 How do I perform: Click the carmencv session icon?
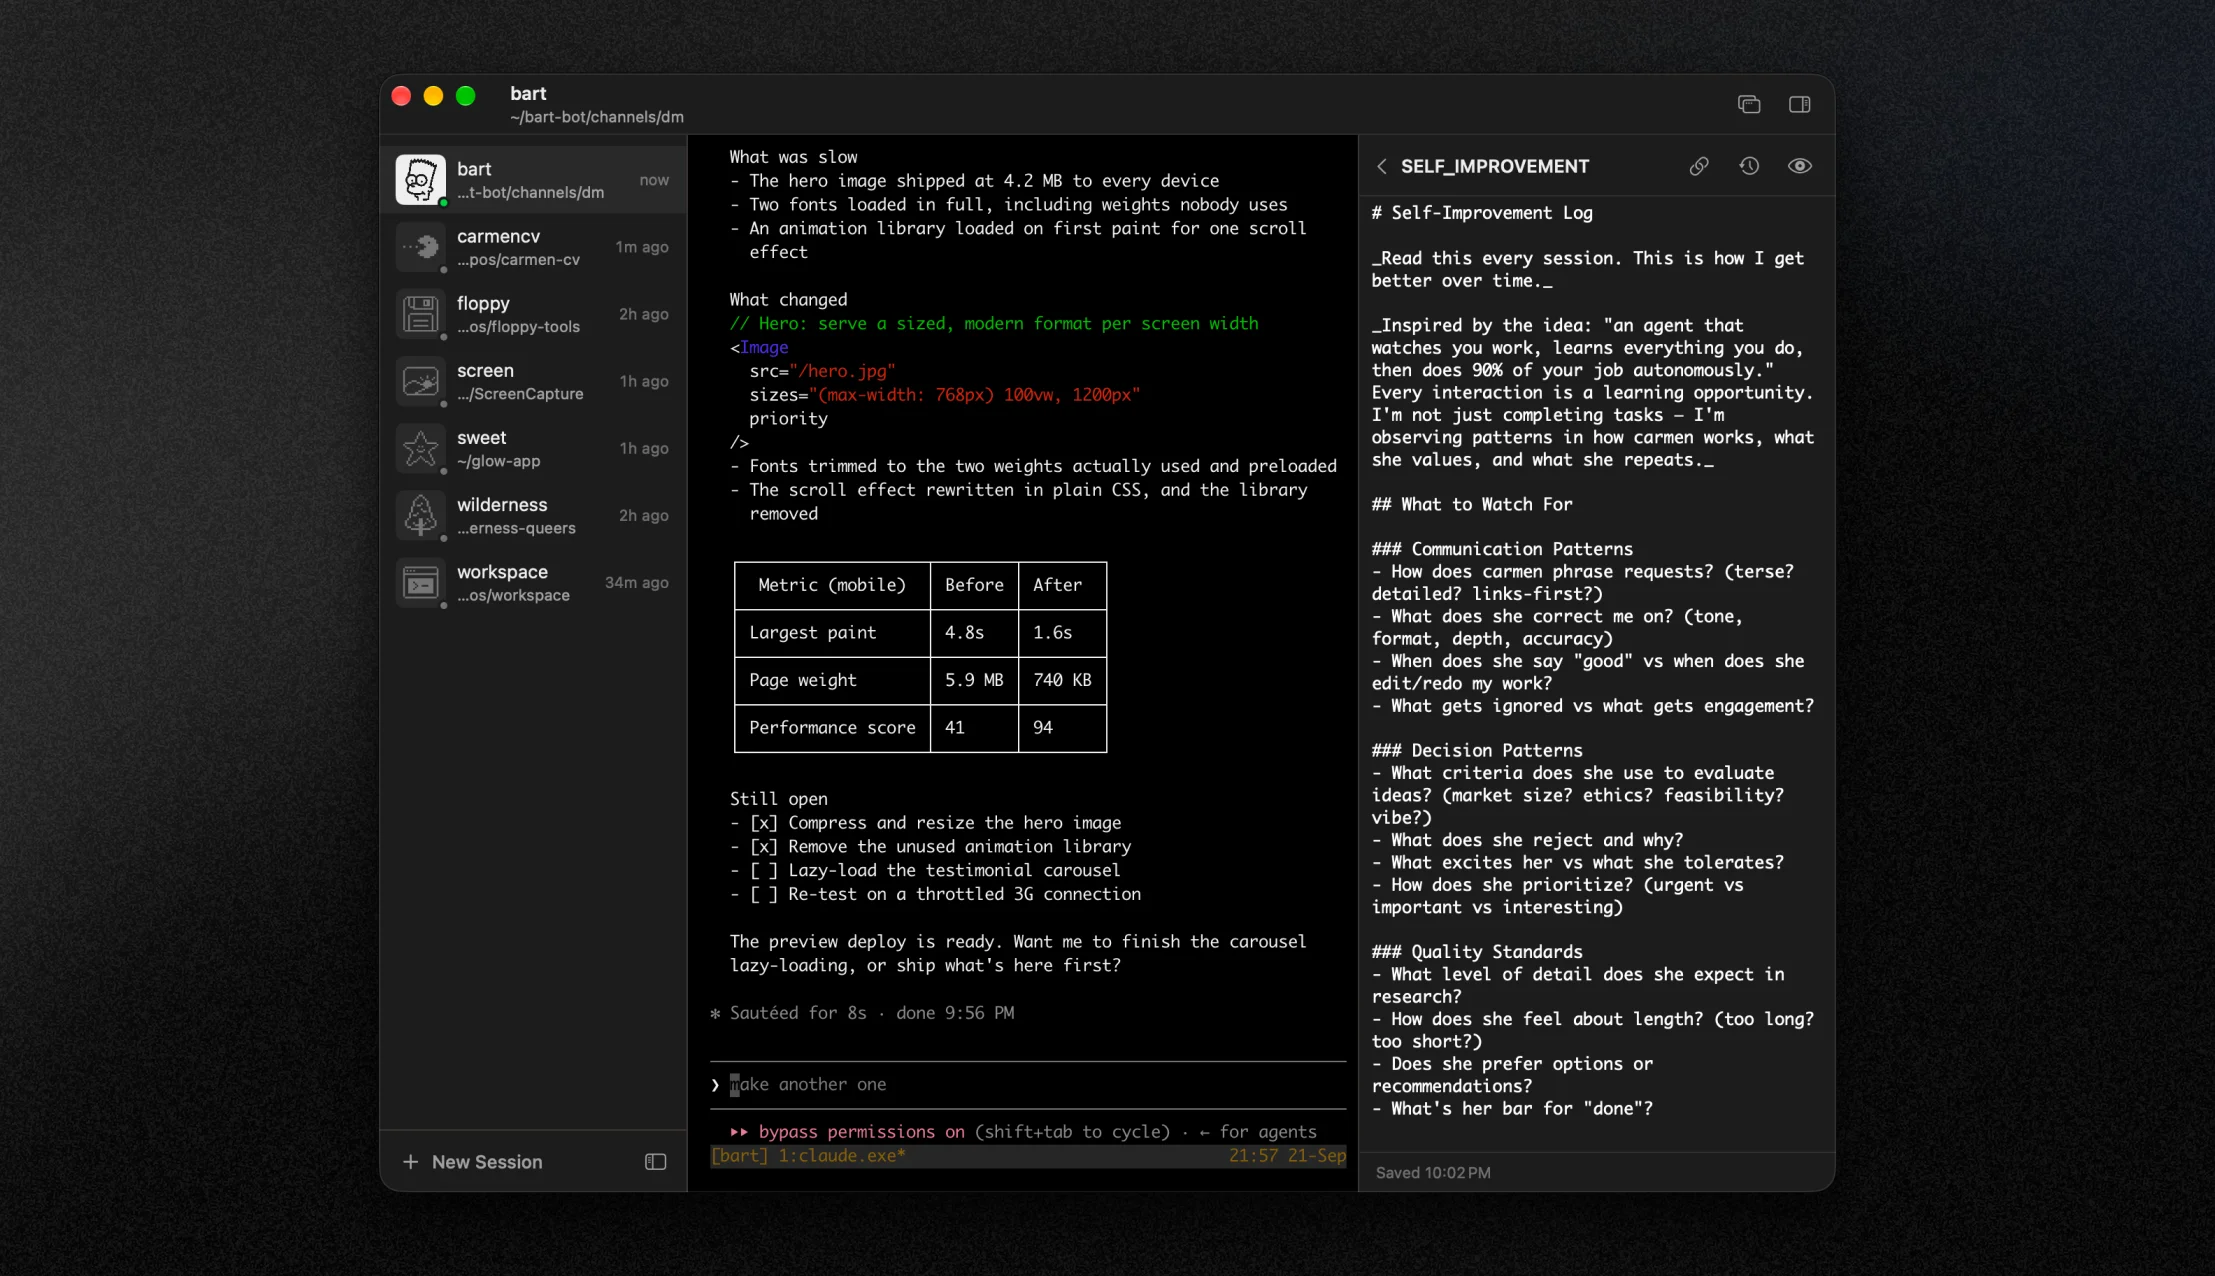420,247
